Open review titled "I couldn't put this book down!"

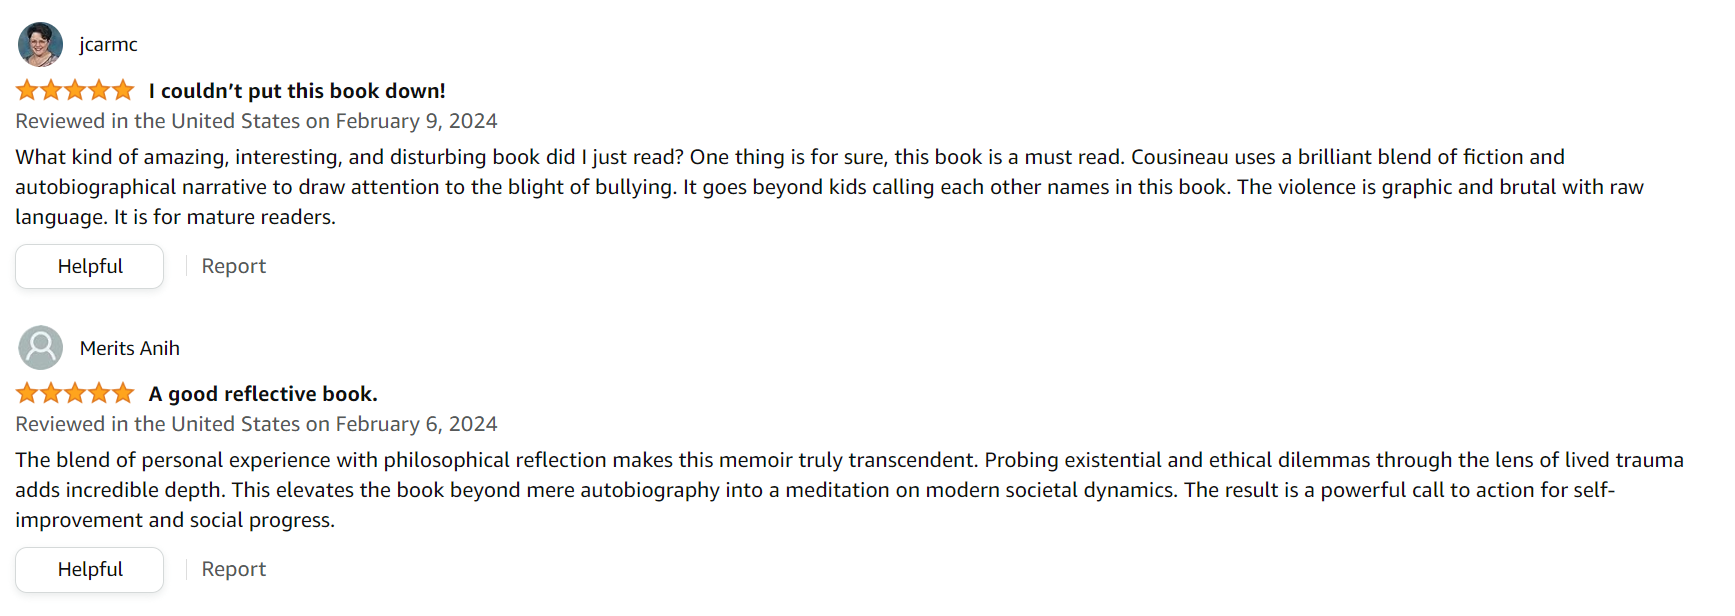tap(297, 91)
